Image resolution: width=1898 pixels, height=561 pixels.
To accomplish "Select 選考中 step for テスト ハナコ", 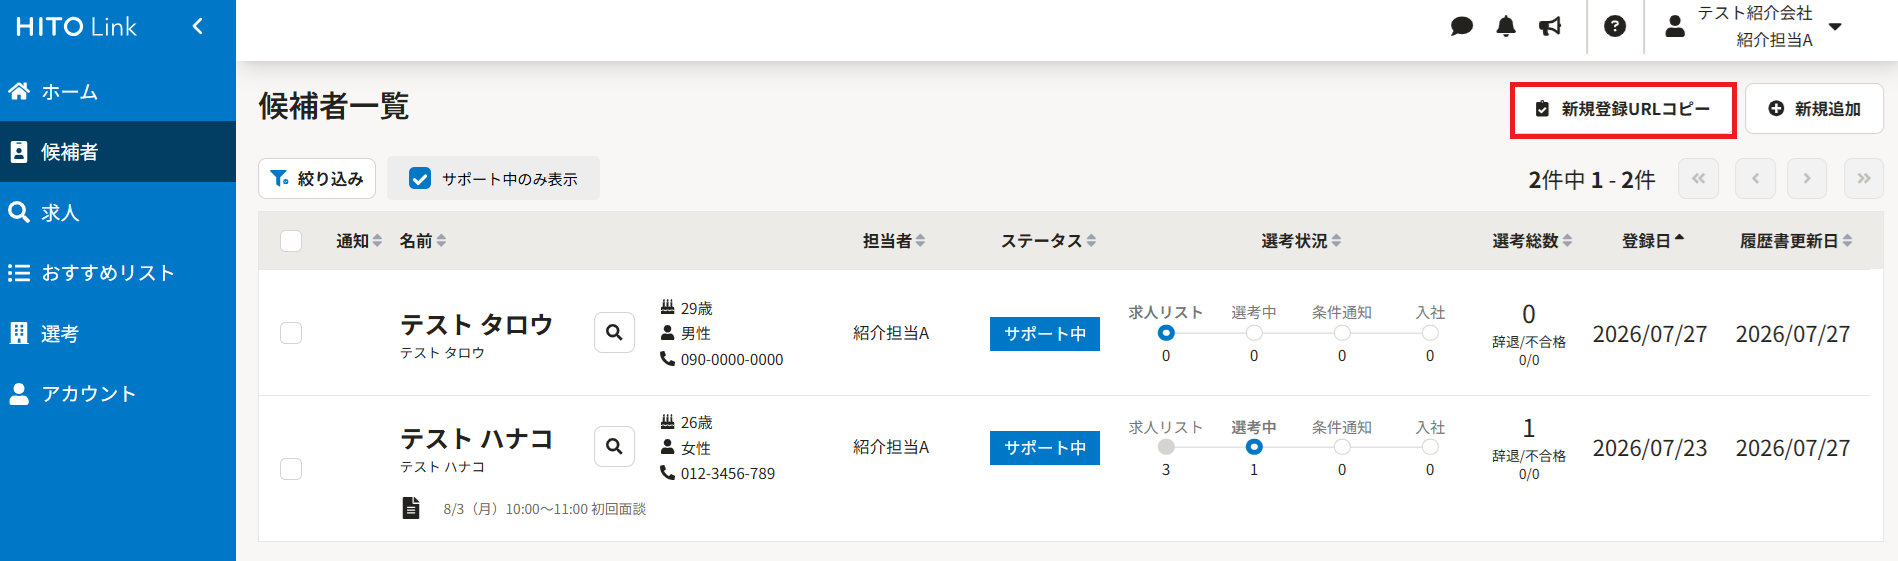I will (x=1254, y=447).
